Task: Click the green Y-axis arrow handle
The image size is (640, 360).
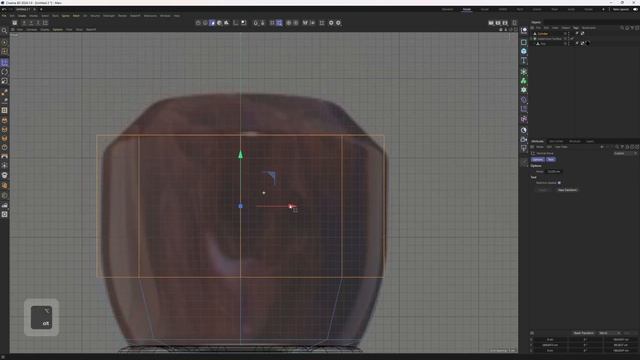Action: tap(240, 155)
